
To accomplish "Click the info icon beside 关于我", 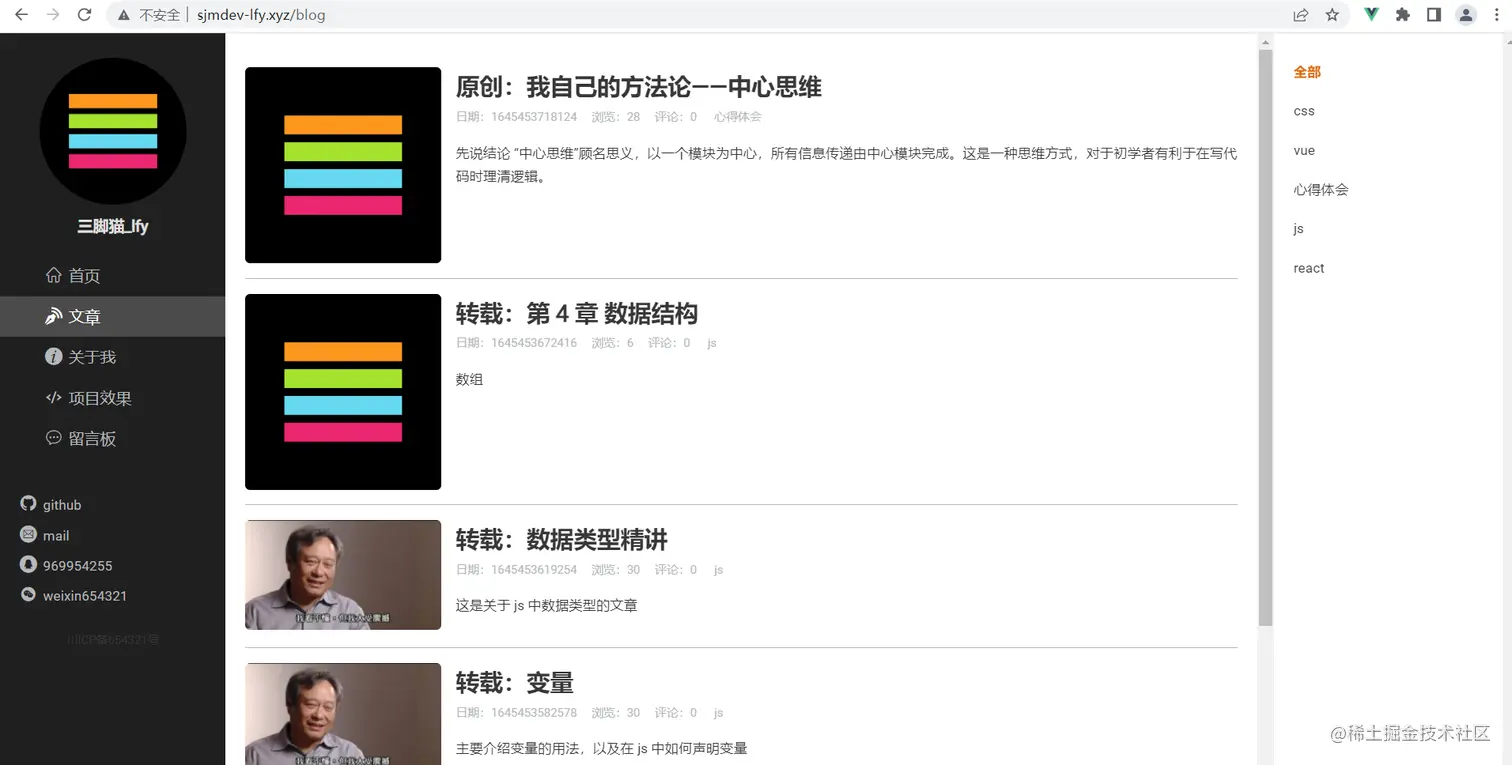I will point(54,357).
